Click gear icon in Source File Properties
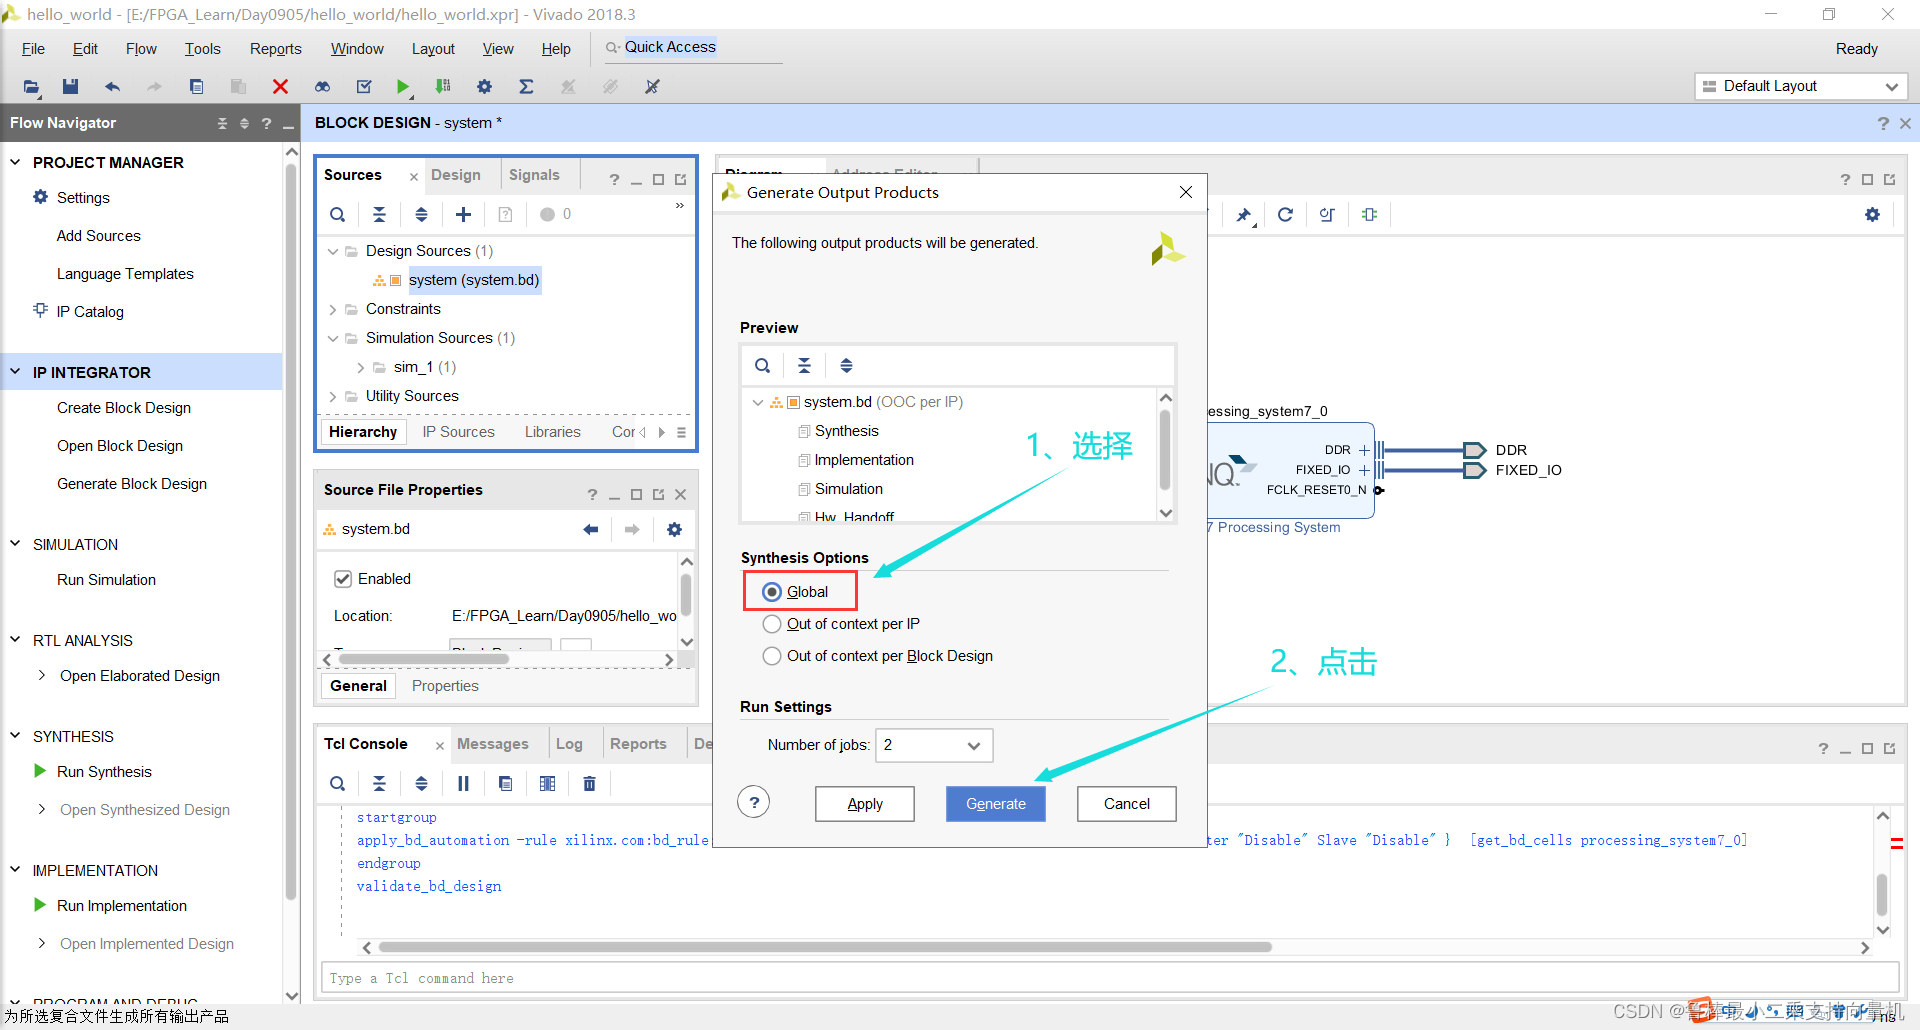Screen dimensions: 1920x1030 coord(674,529)
